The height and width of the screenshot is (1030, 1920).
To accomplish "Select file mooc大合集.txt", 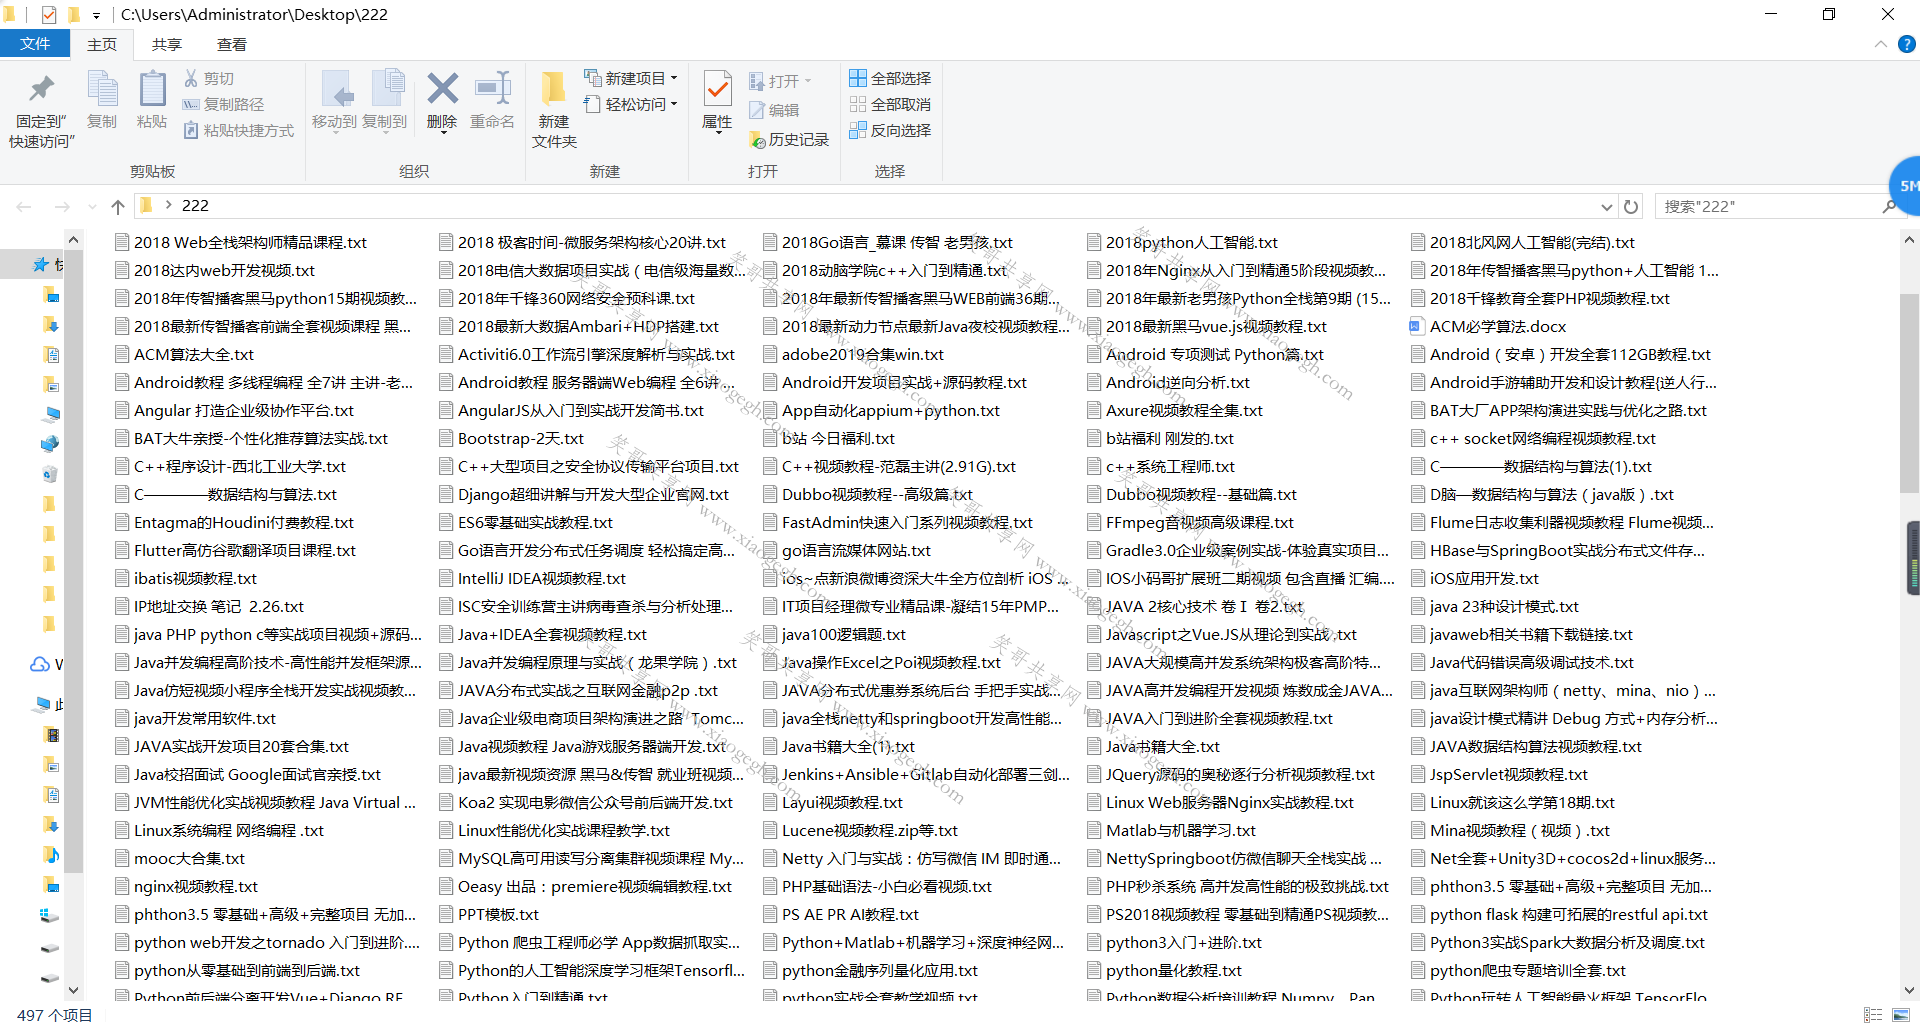I will 180,858.
